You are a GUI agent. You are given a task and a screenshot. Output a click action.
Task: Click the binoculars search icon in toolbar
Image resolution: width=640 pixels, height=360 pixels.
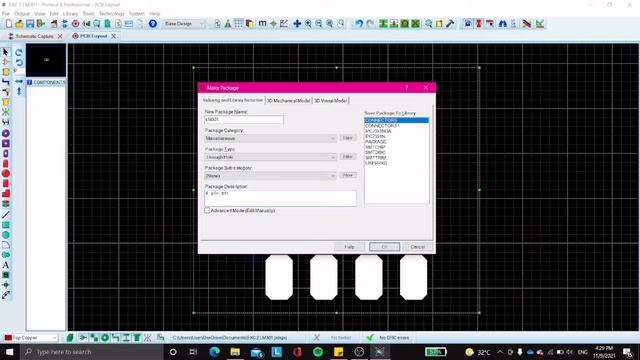click(x=502, y=24)
